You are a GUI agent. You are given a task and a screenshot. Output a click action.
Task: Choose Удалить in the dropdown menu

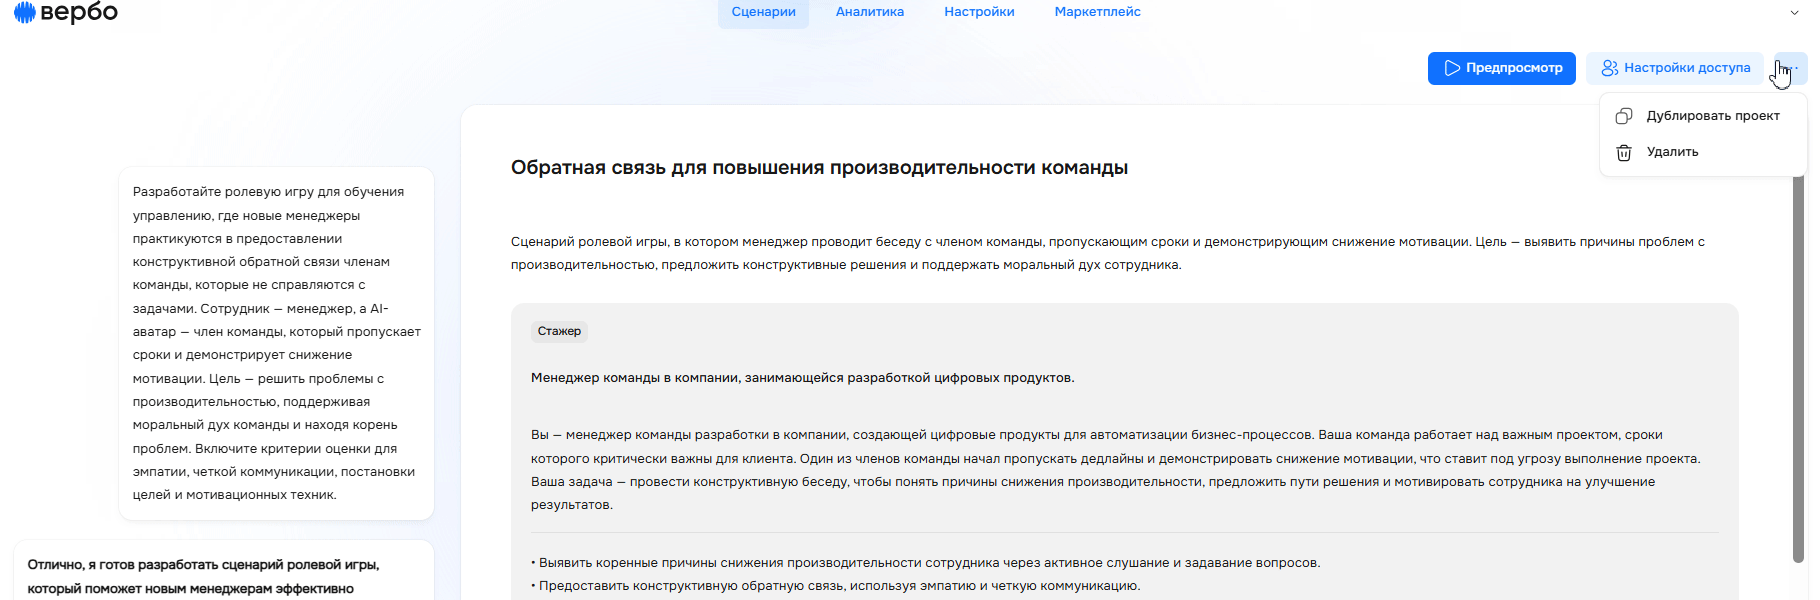click(x=1672, y=152)
